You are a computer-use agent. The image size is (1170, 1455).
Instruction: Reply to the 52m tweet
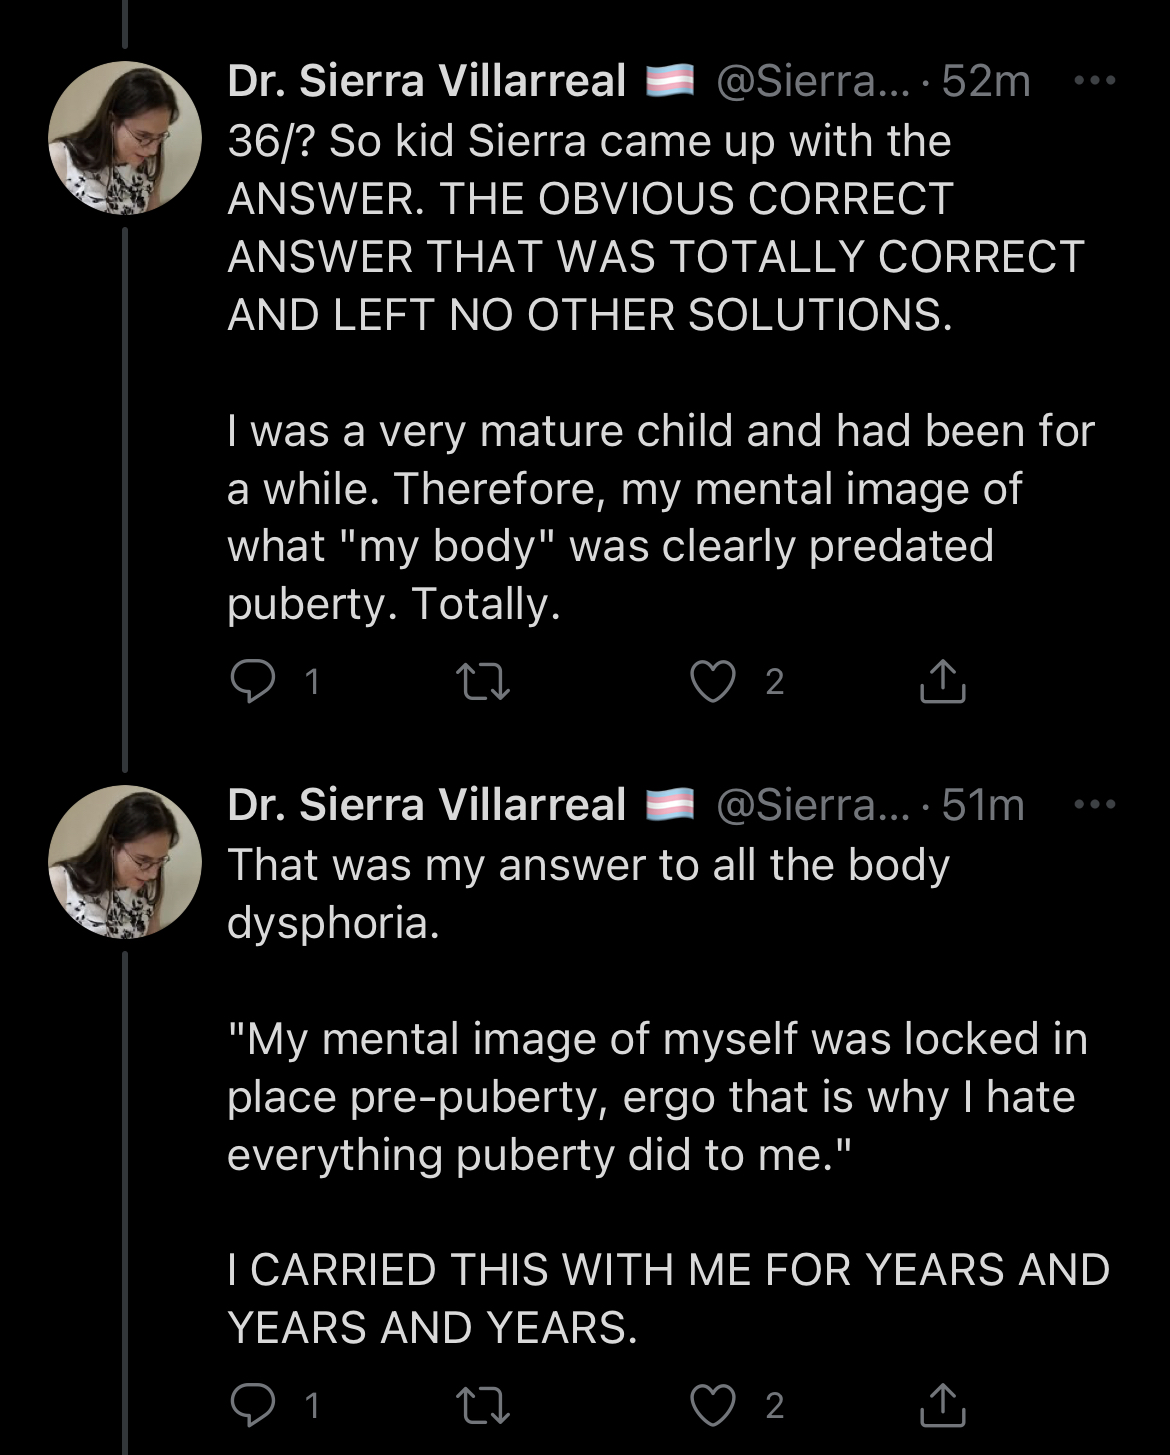click(253, 682)
